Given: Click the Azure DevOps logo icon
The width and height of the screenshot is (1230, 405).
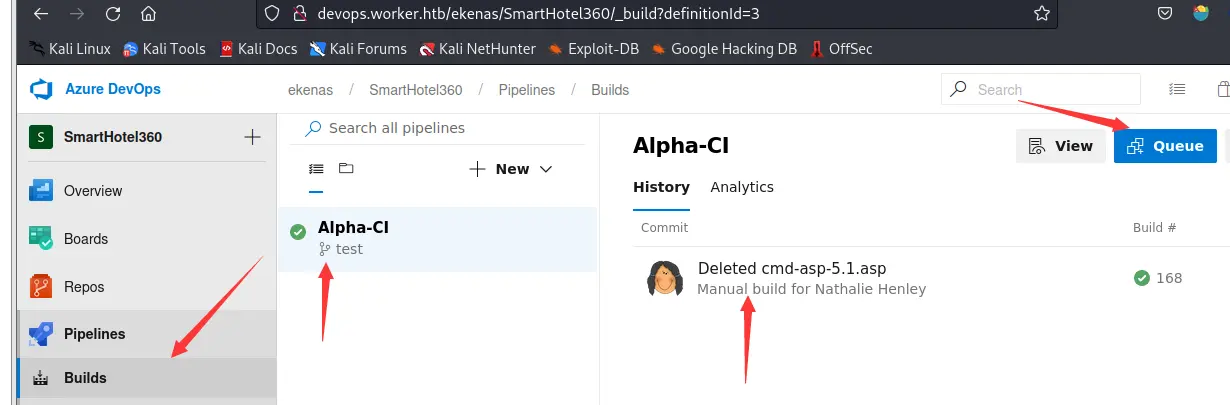Looking at the screenshot, I should pos(41,90).
